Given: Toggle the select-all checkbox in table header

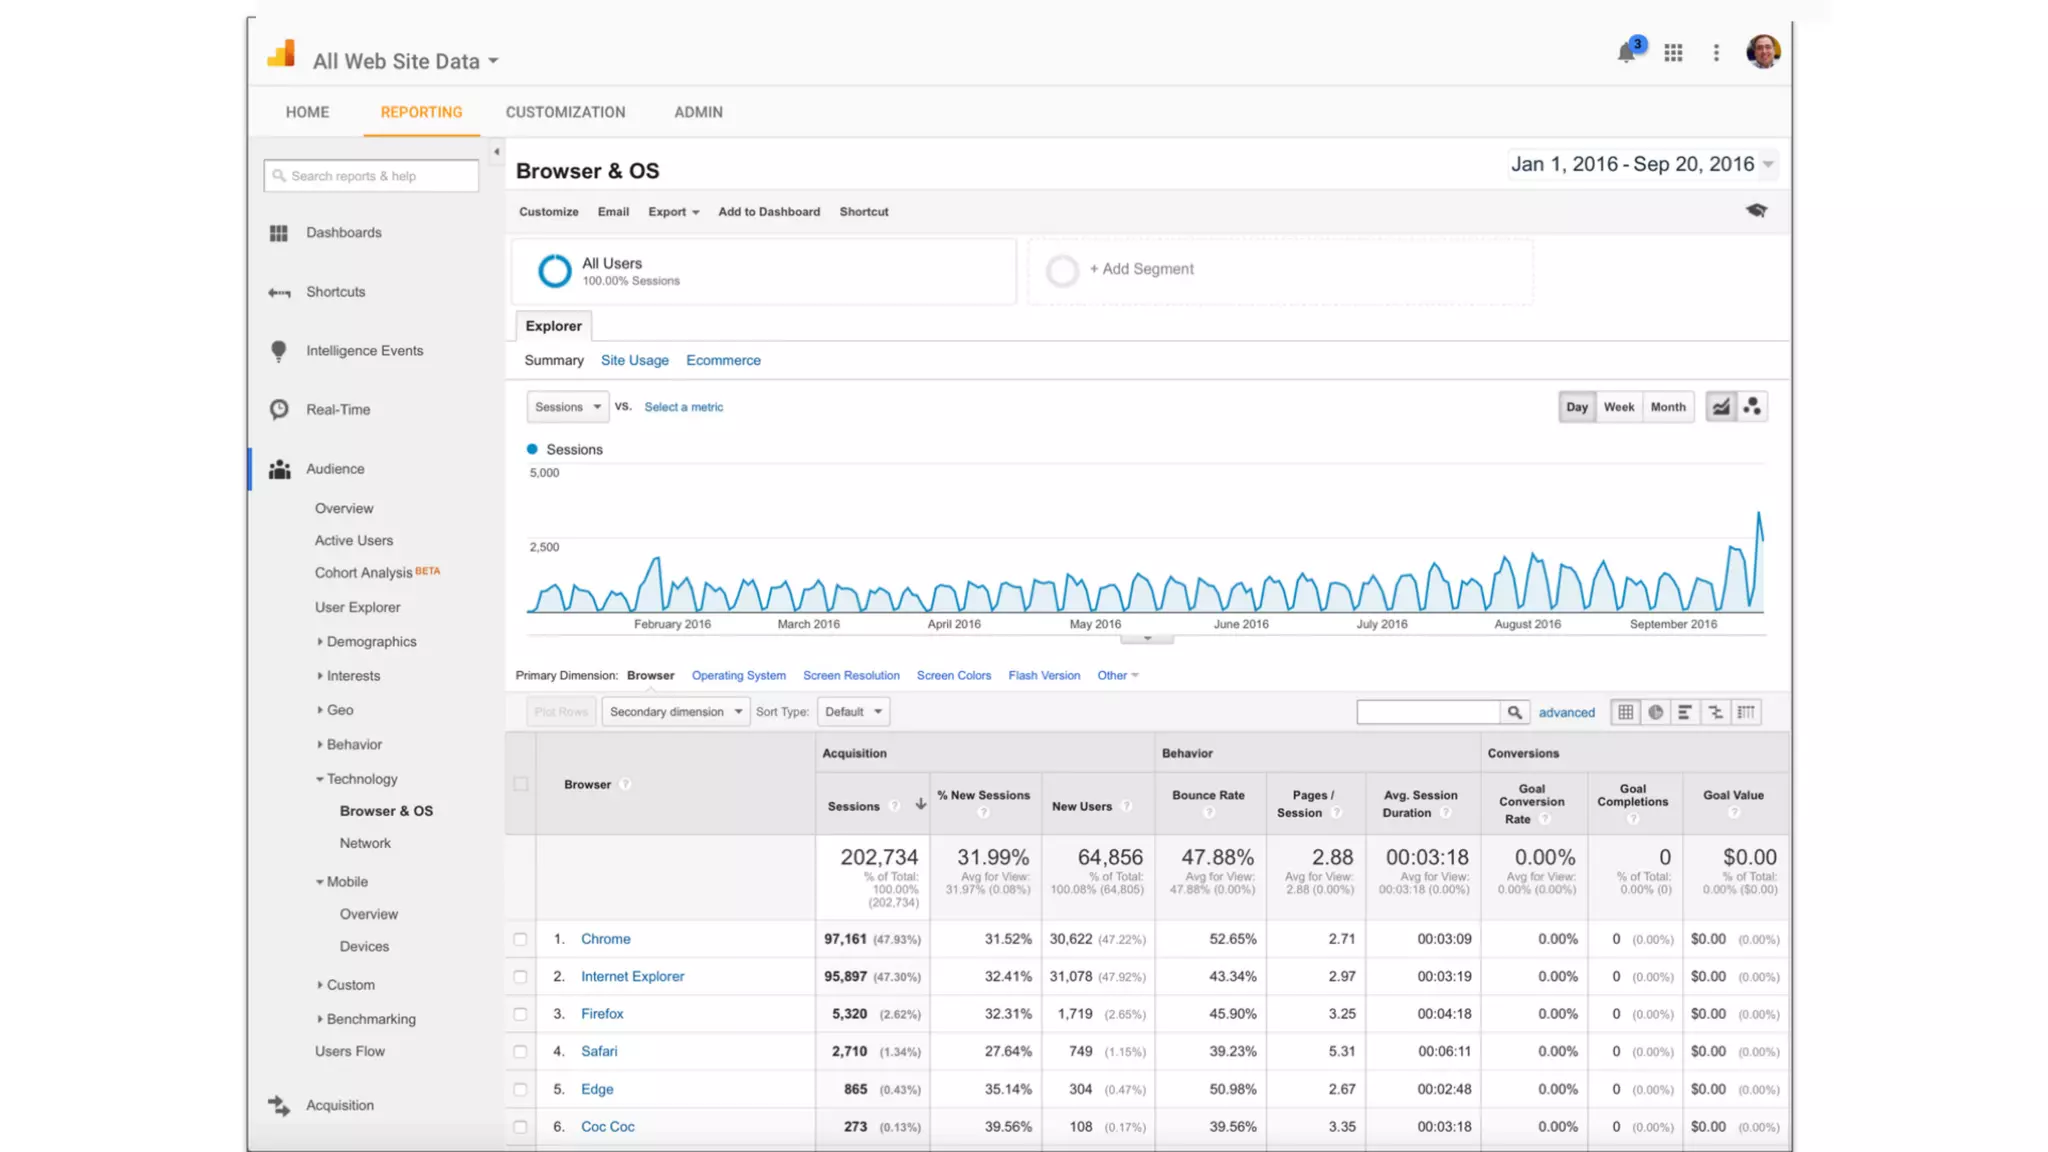Looking at the screenshot, I should [520, 784].
